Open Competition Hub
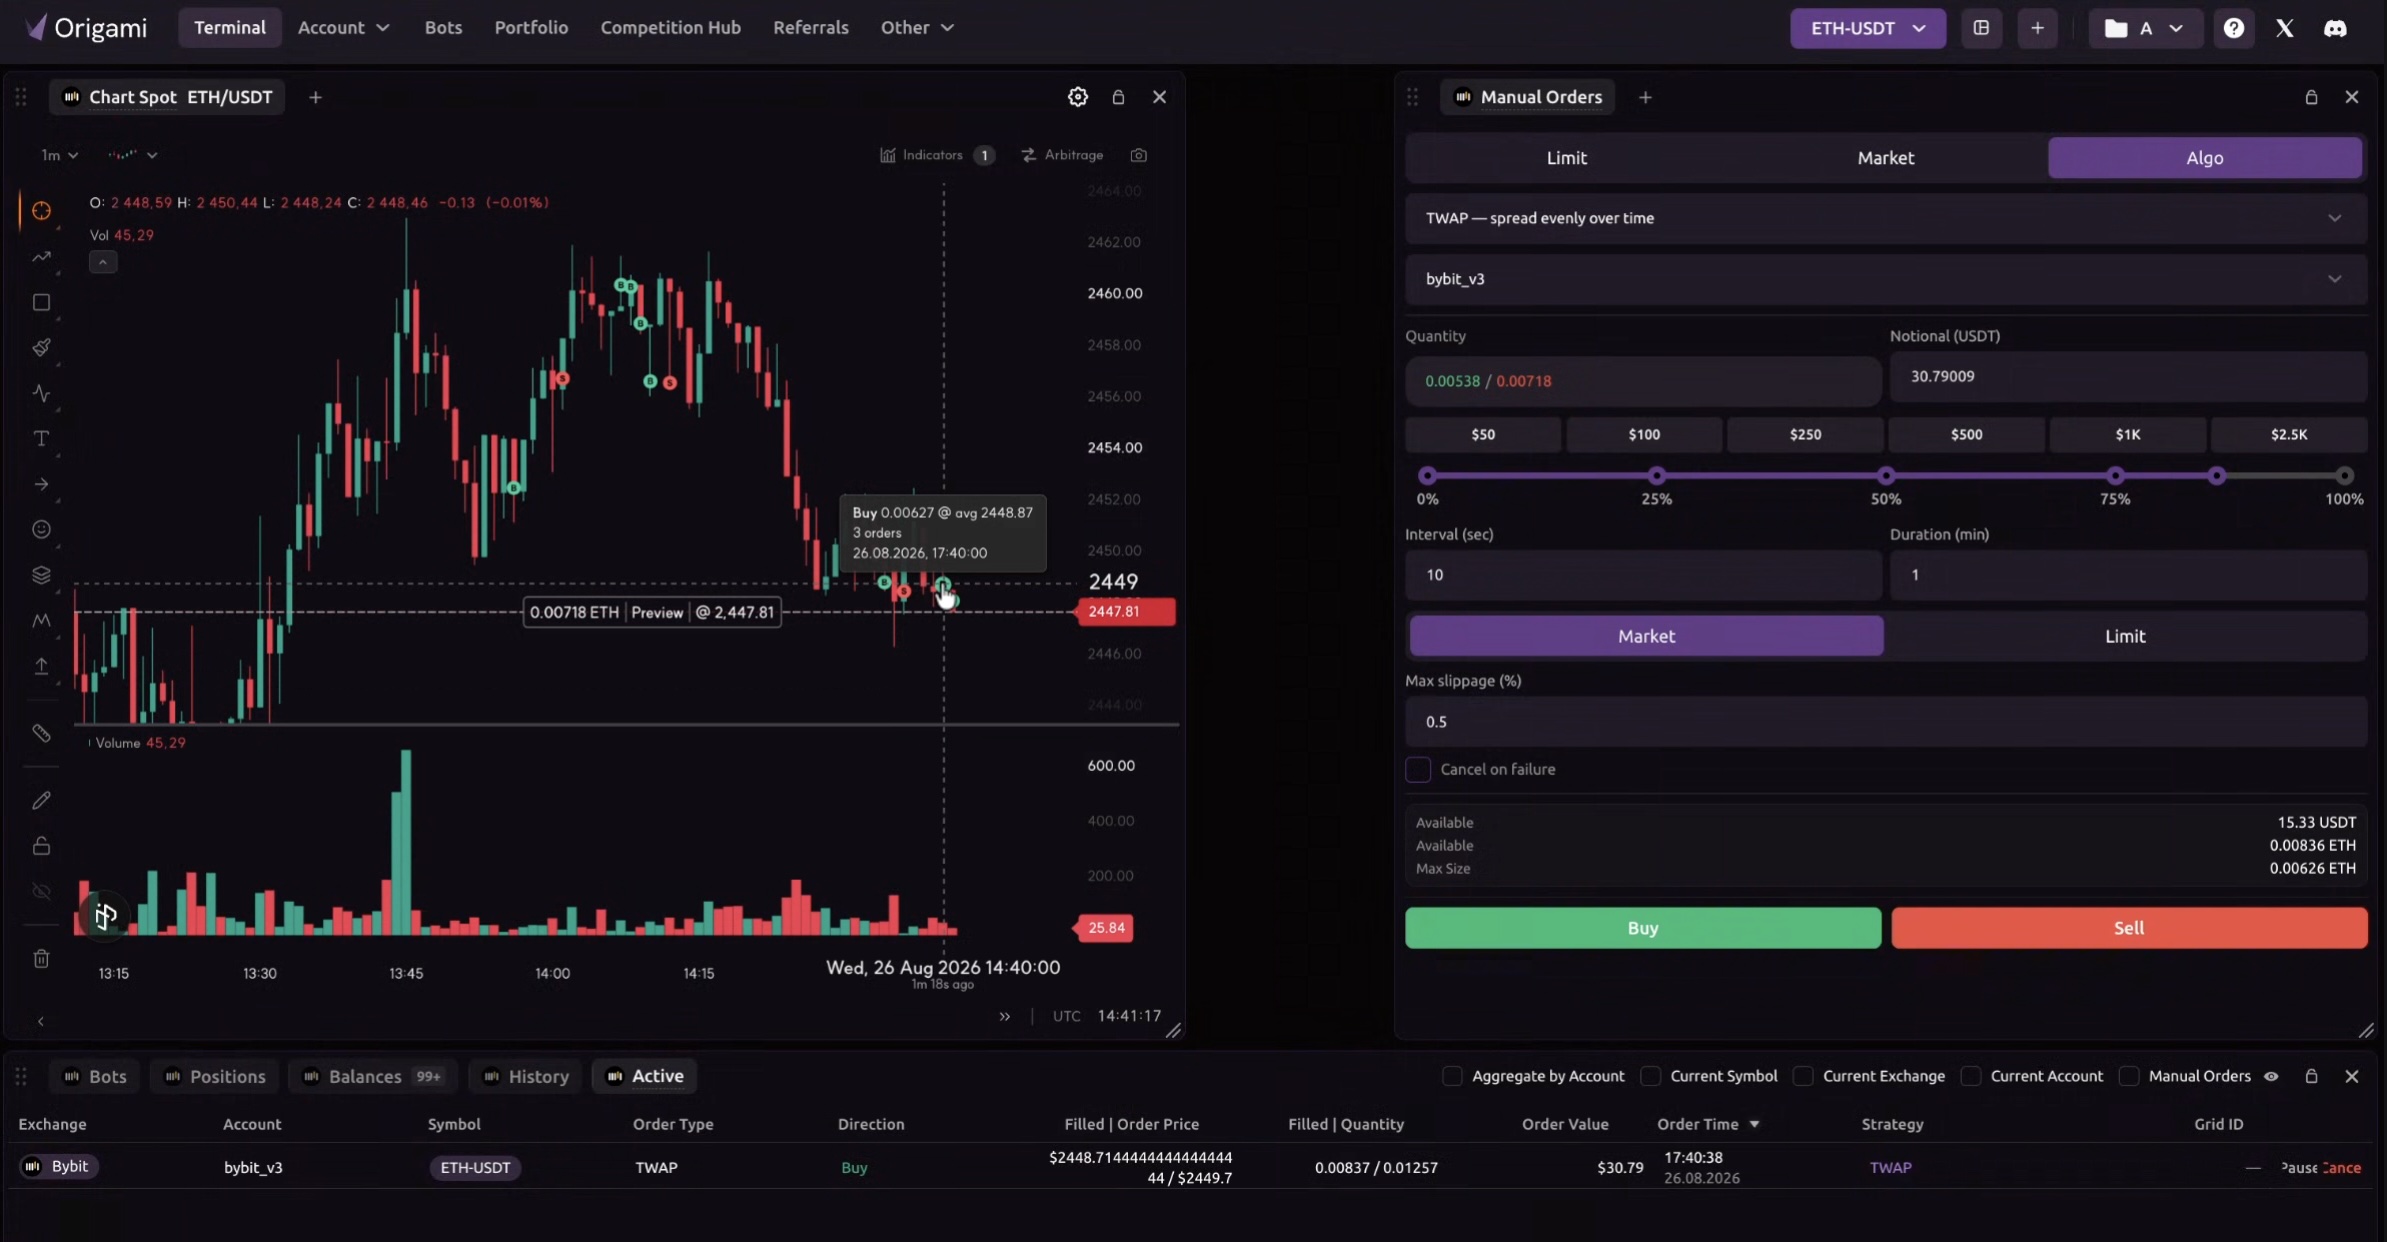Image resolution: width=2387 pixels, height=1242 pixels. 670,28
